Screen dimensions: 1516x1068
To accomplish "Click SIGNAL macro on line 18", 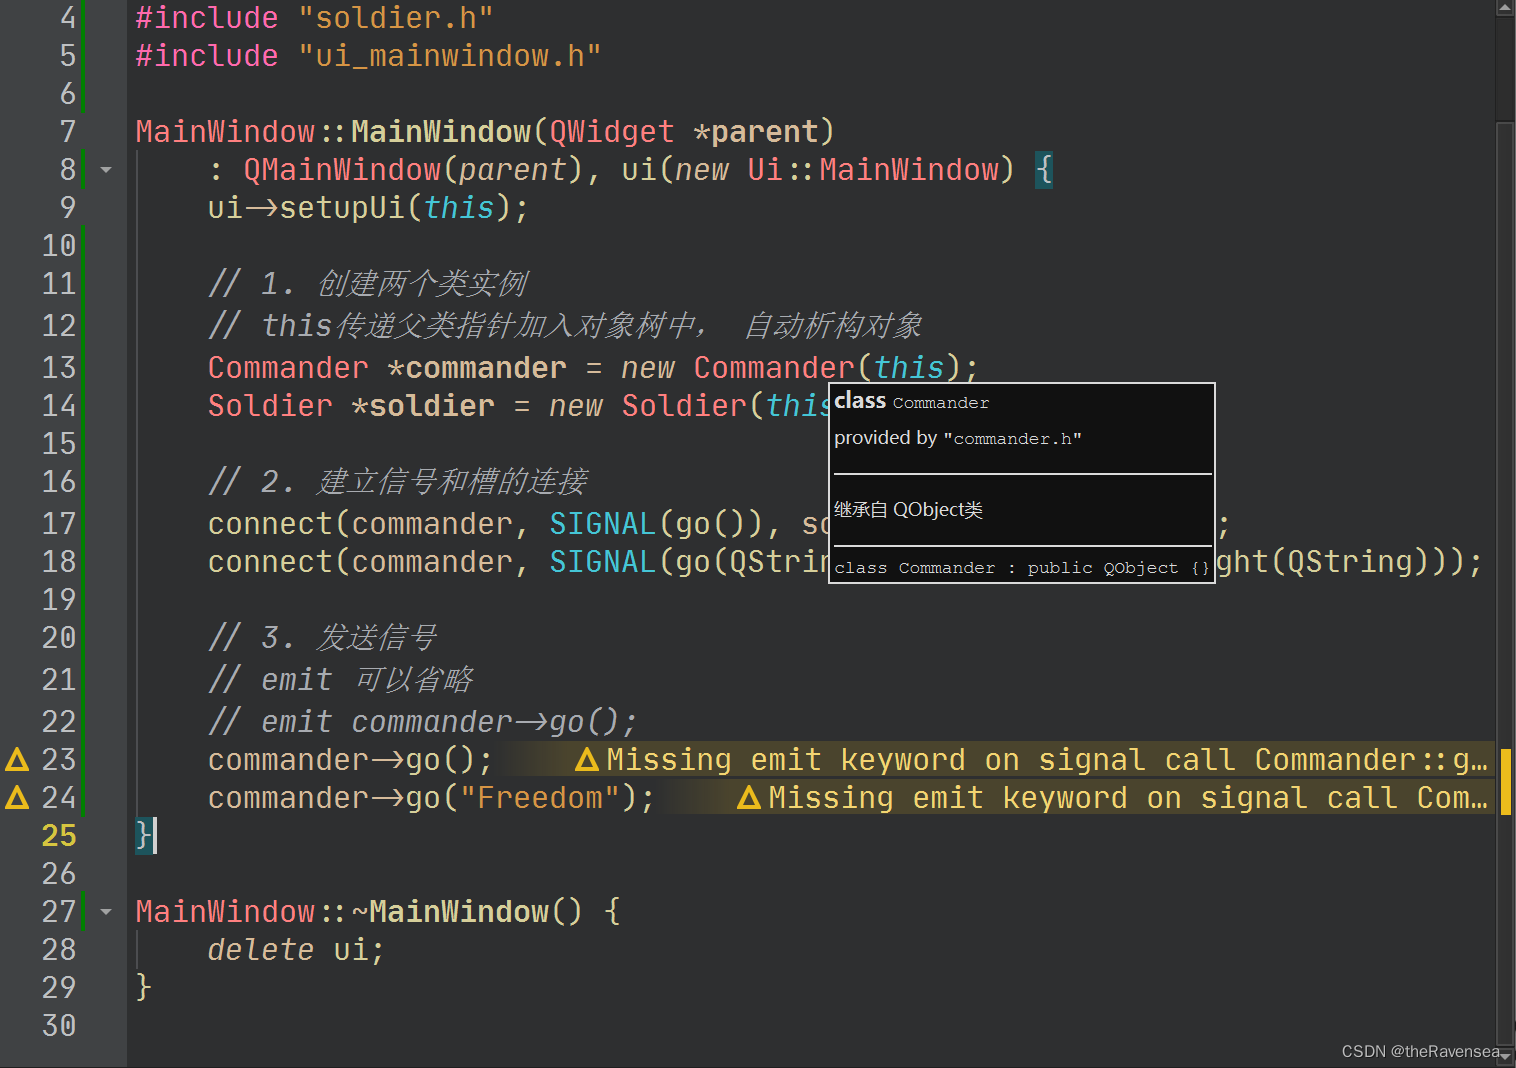I will 603,562.
